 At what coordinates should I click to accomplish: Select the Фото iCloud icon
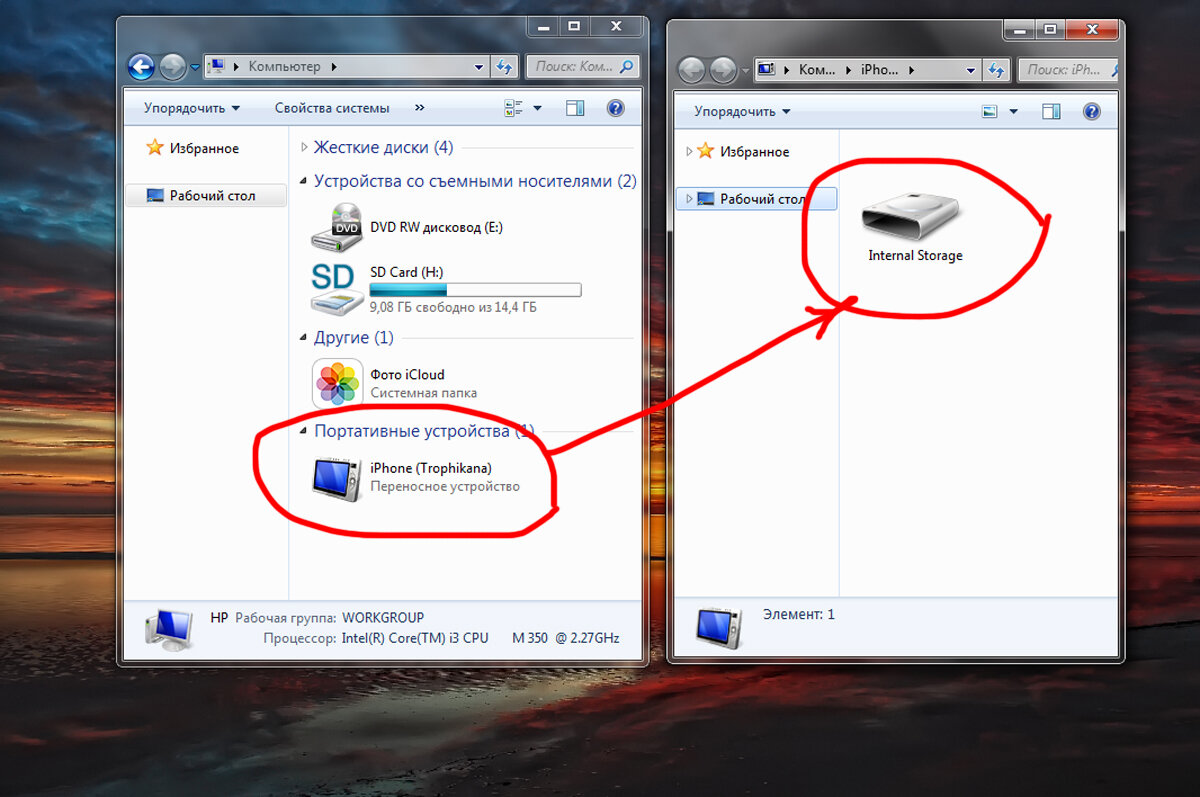pos(337,383)
